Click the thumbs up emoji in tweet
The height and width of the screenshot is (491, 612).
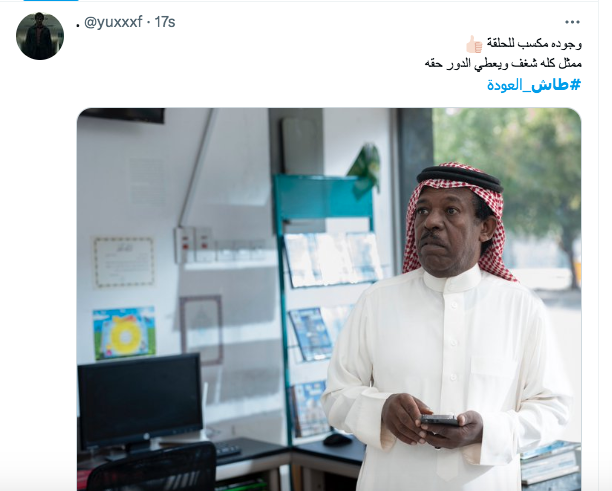(x=475, y=44)
